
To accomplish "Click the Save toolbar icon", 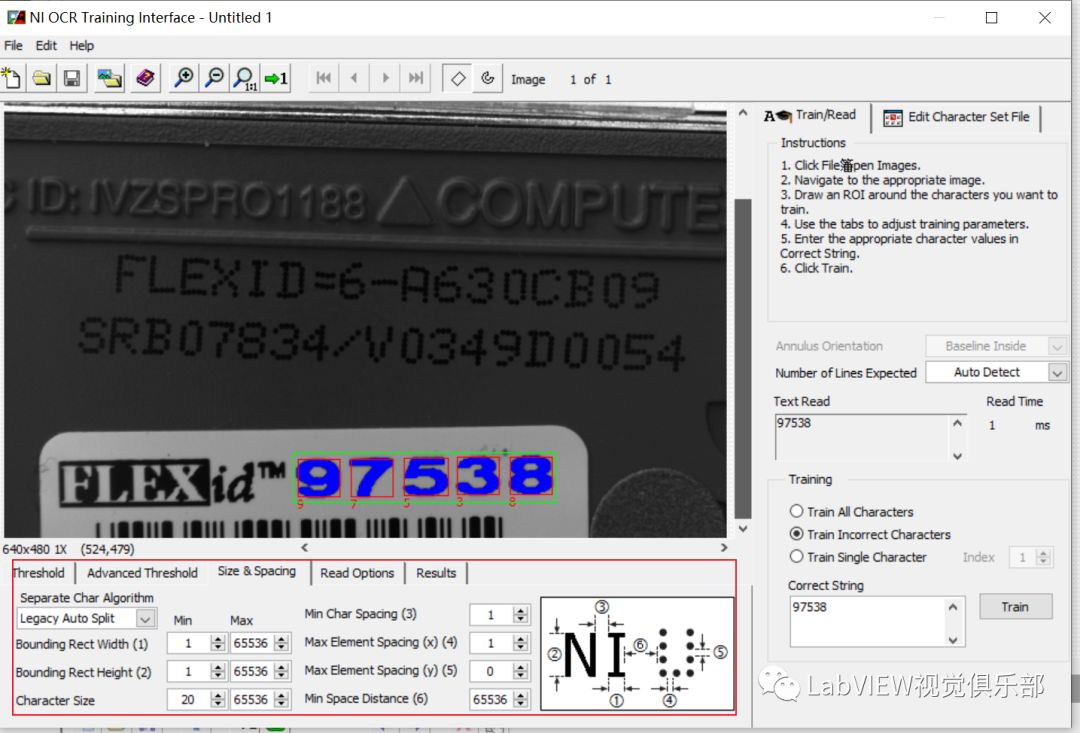I will click(71, 78).
